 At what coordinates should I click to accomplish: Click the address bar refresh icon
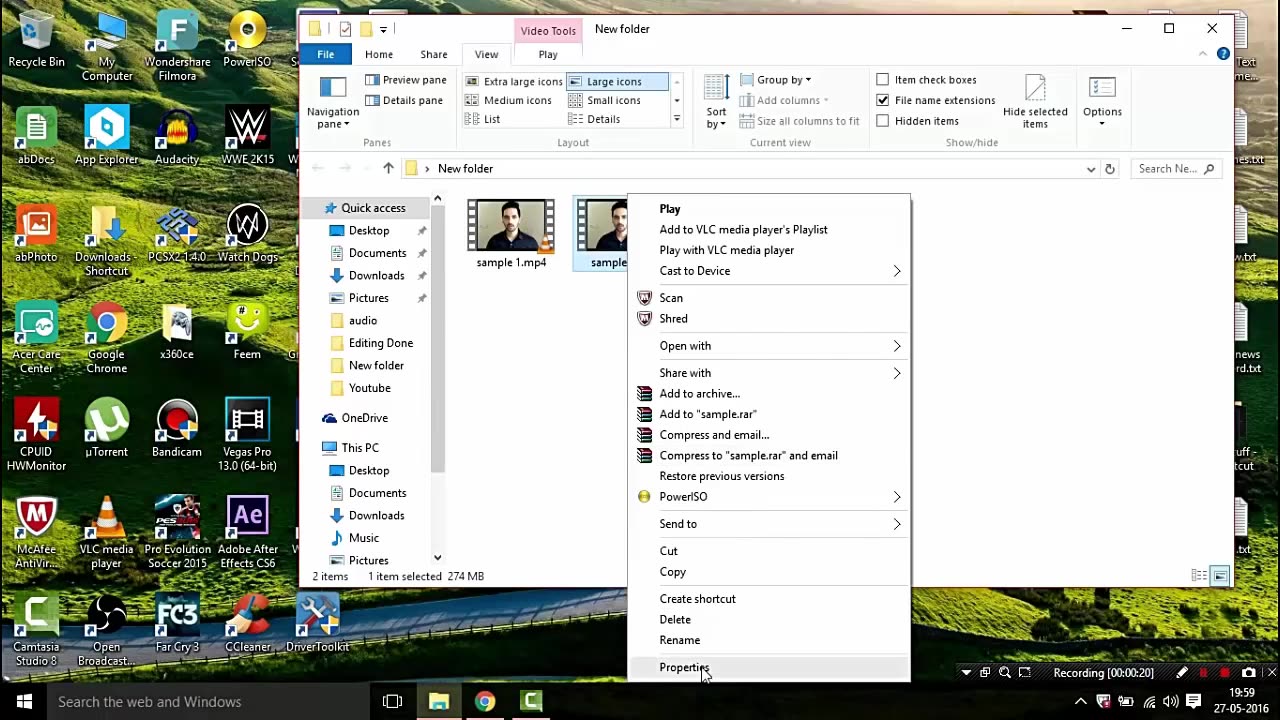(1109, 169)
